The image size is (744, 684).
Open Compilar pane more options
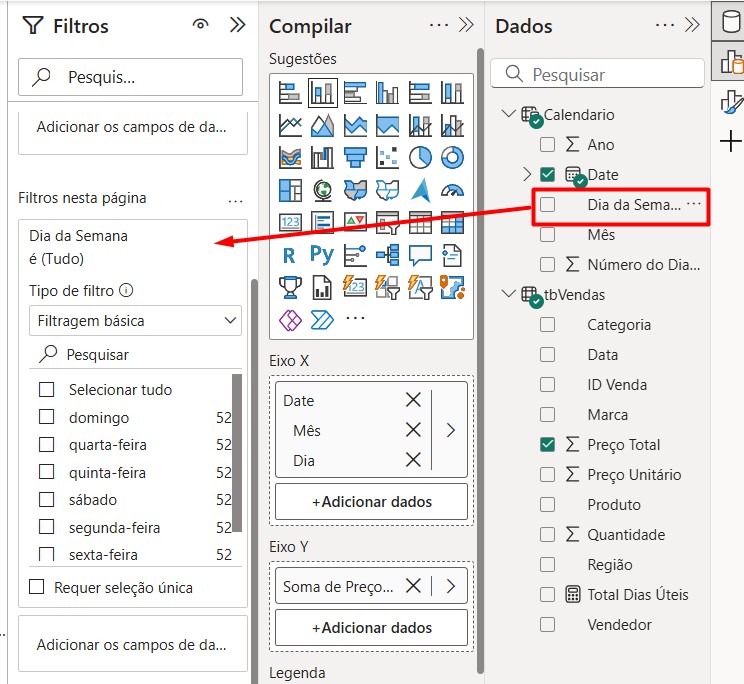(x=438, y=25)
